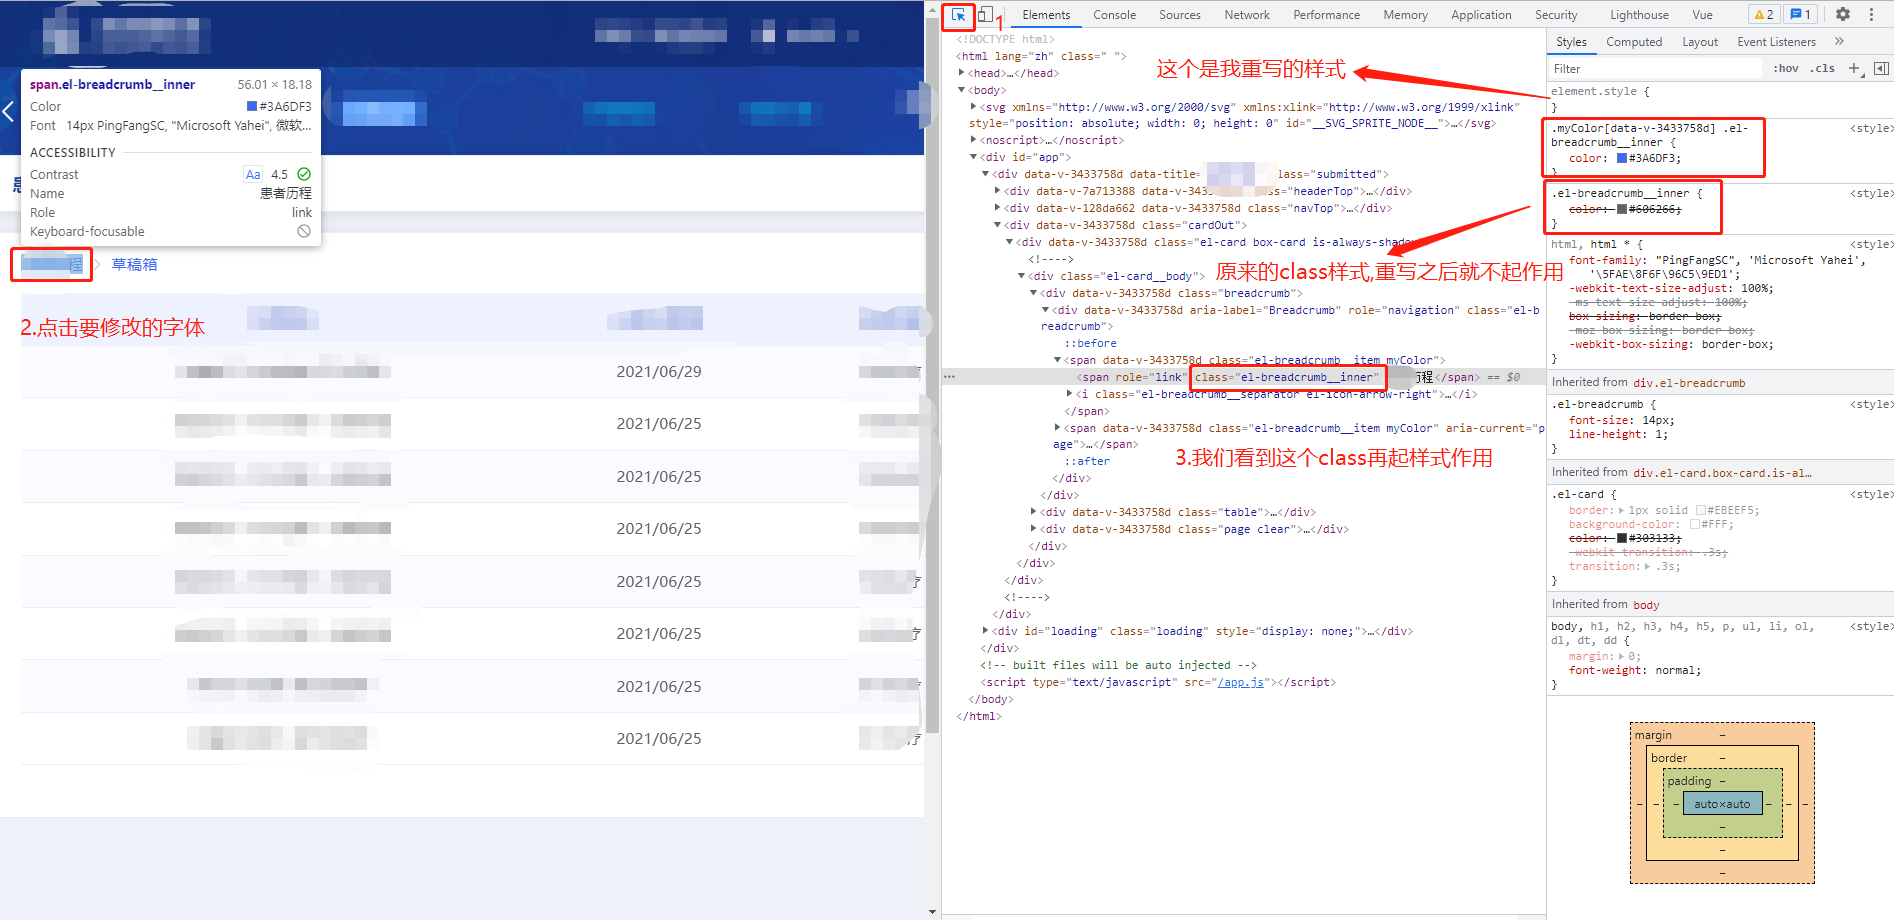
Task: Select the Event Listeners sub-tab
Action: tap(1776, 42)
